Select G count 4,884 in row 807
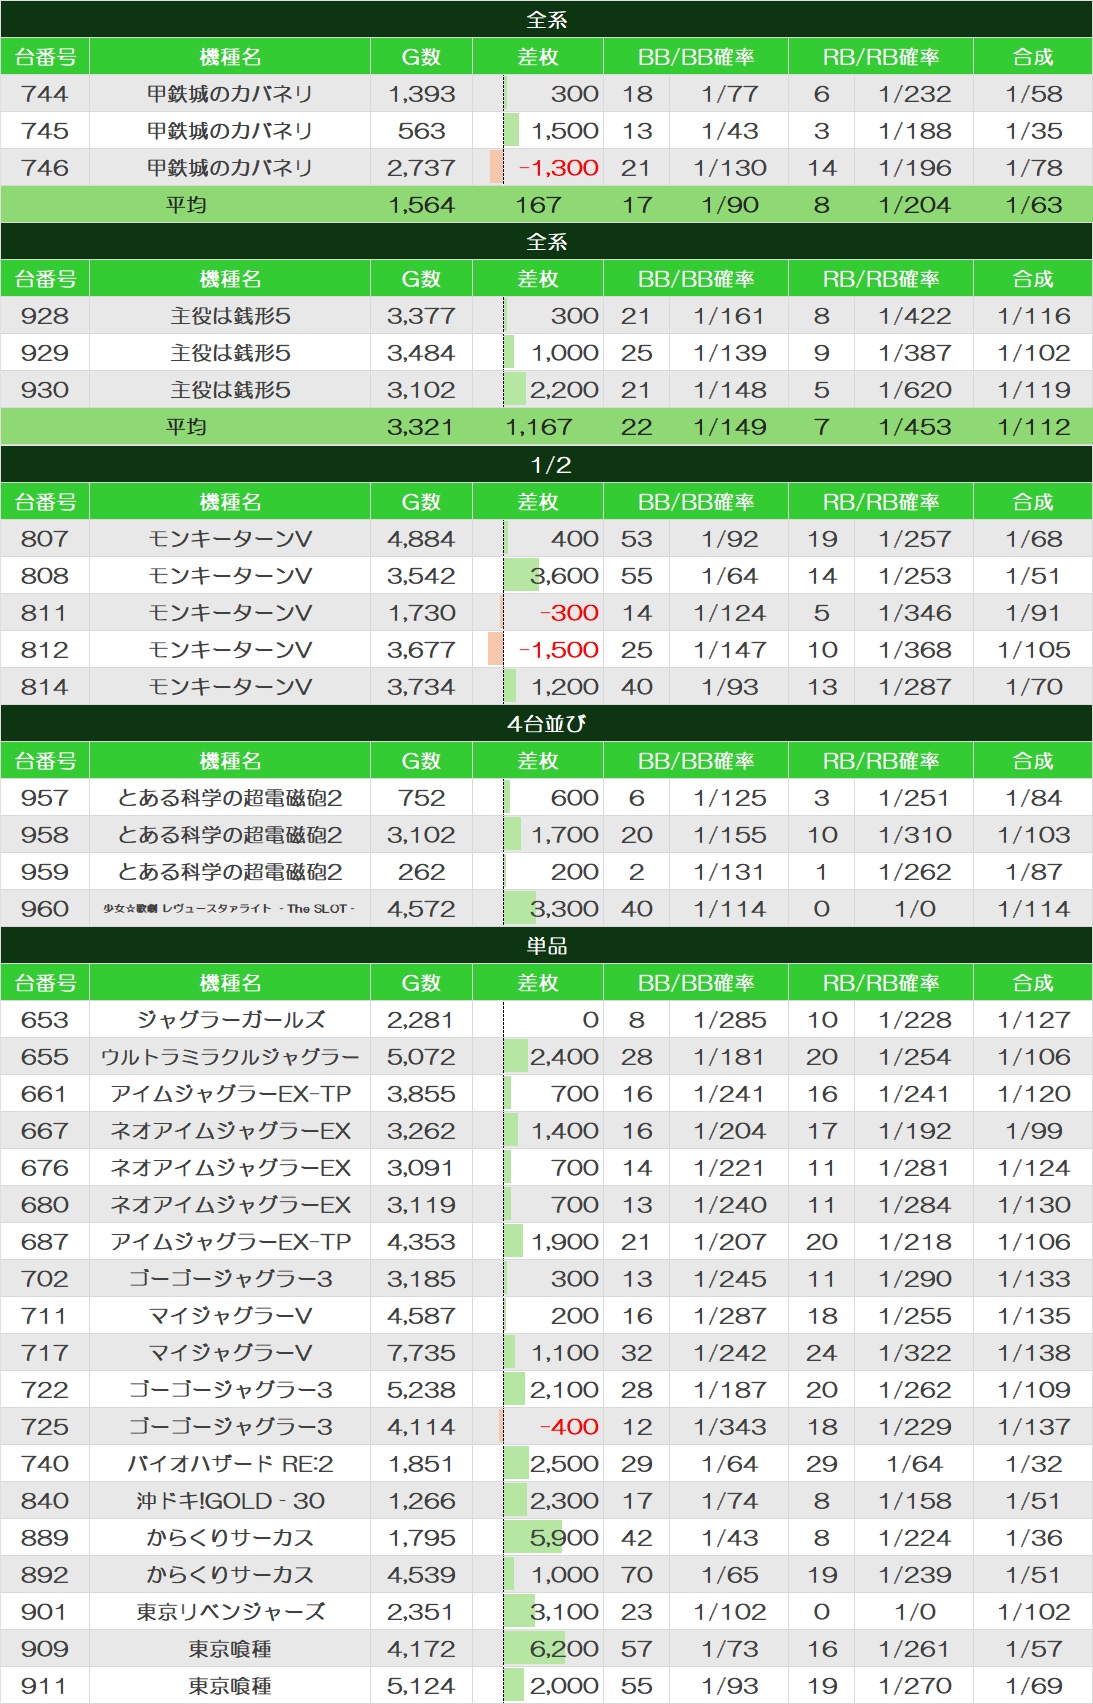This screenshot has height=1704, width=1093. tap(421, 539)
